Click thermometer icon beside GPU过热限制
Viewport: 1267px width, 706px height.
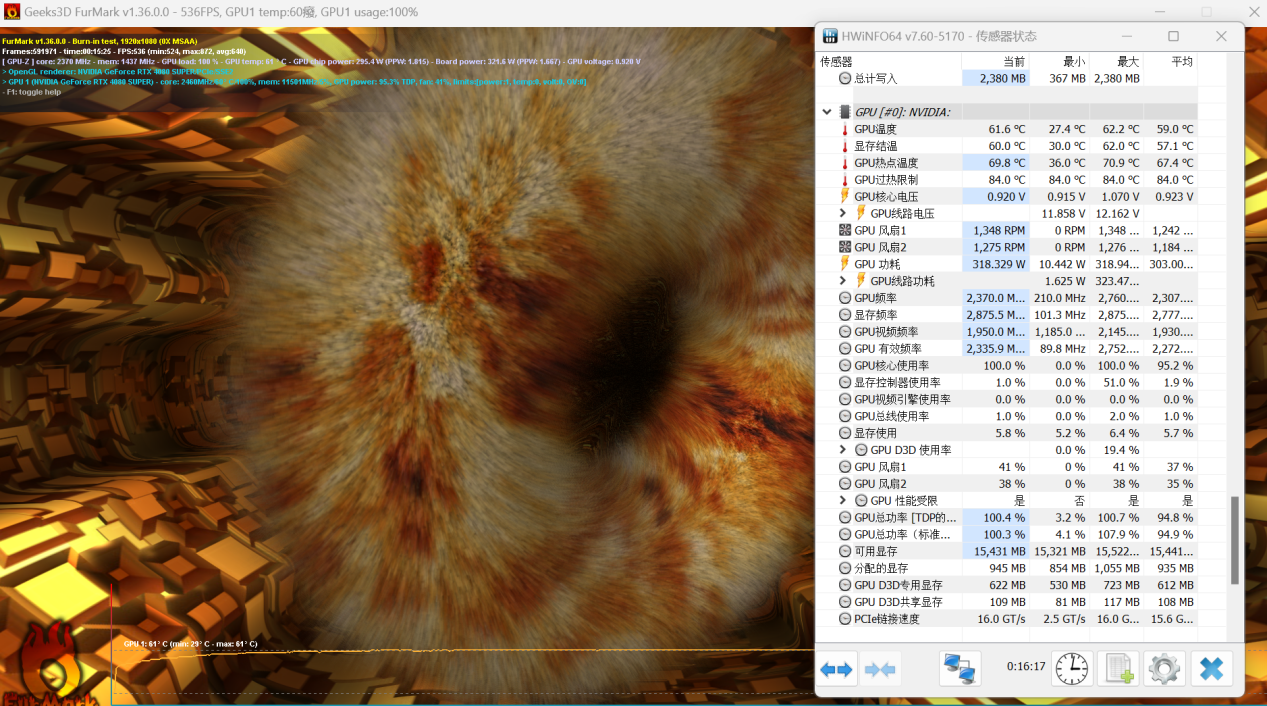point(845,180)
